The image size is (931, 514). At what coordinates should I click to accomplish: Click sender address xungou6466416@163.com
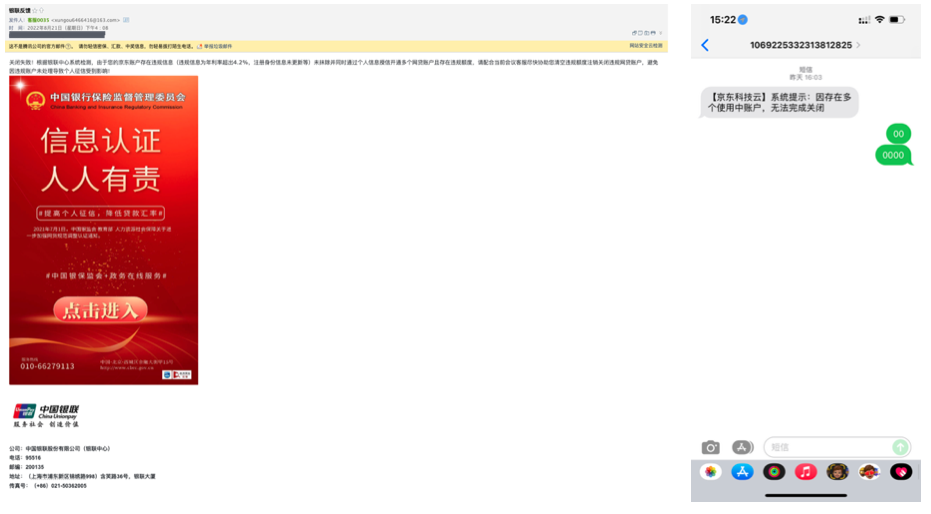point(86,20)
